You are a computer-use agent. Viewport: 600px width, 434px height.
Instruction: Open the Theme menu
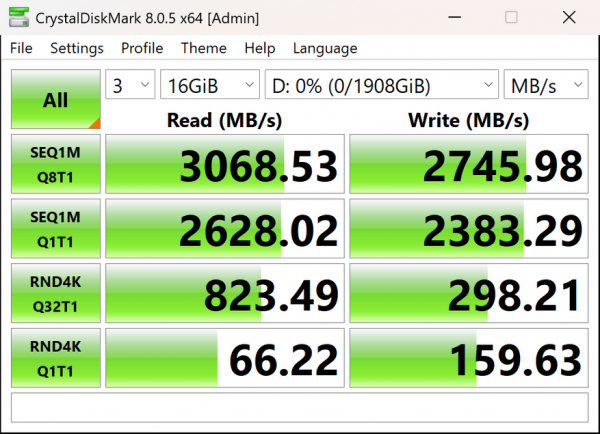point(204,48)
